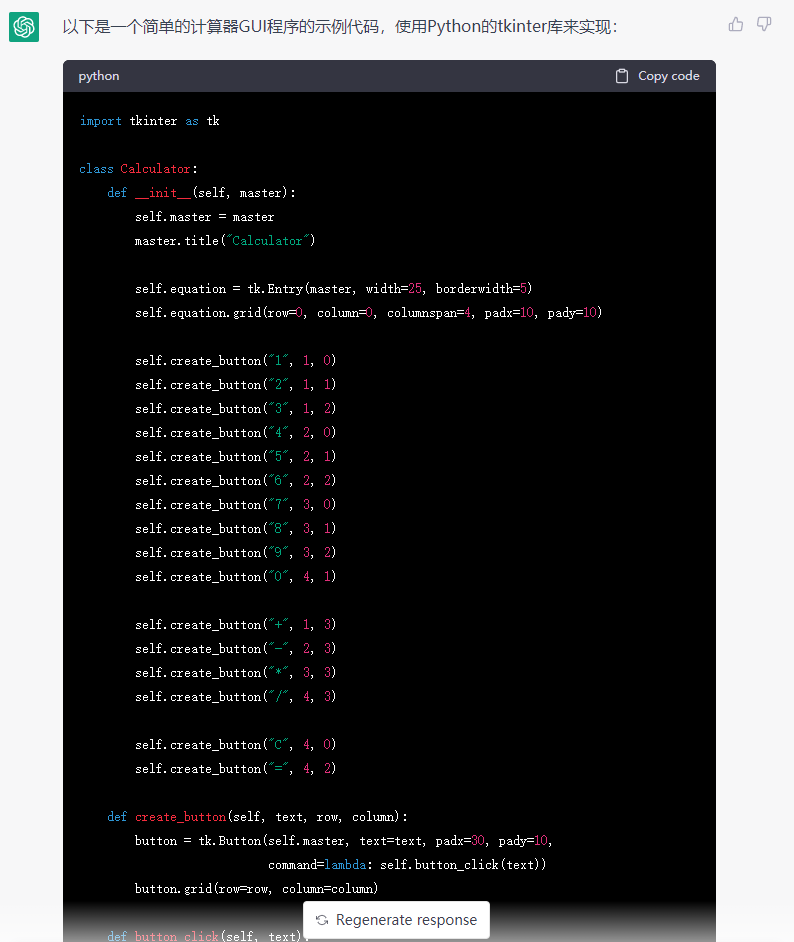Image resolution: width=794 pixels, height=942 pixels.
Task: Click the 'class Calculator:' line
Action: click(138, 169)
